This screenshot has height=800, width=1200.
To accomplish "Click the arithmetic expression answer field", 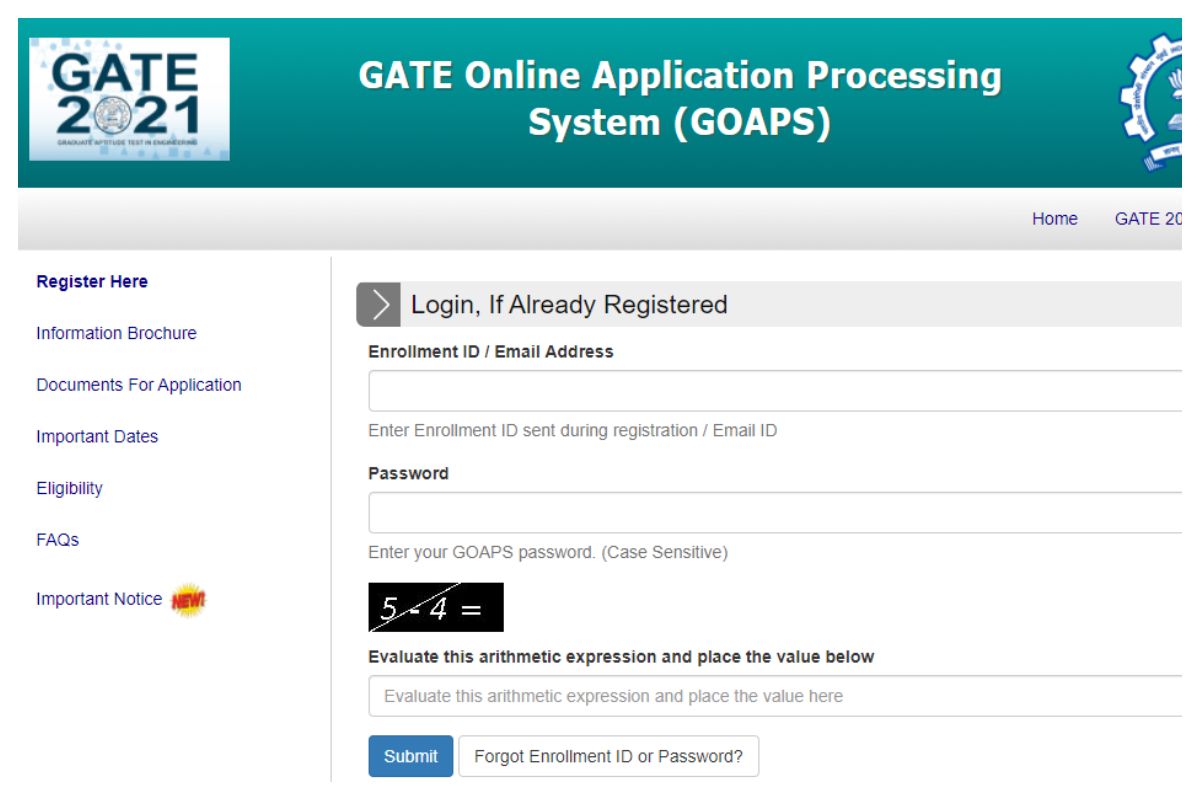I will (x=775, y=696).
